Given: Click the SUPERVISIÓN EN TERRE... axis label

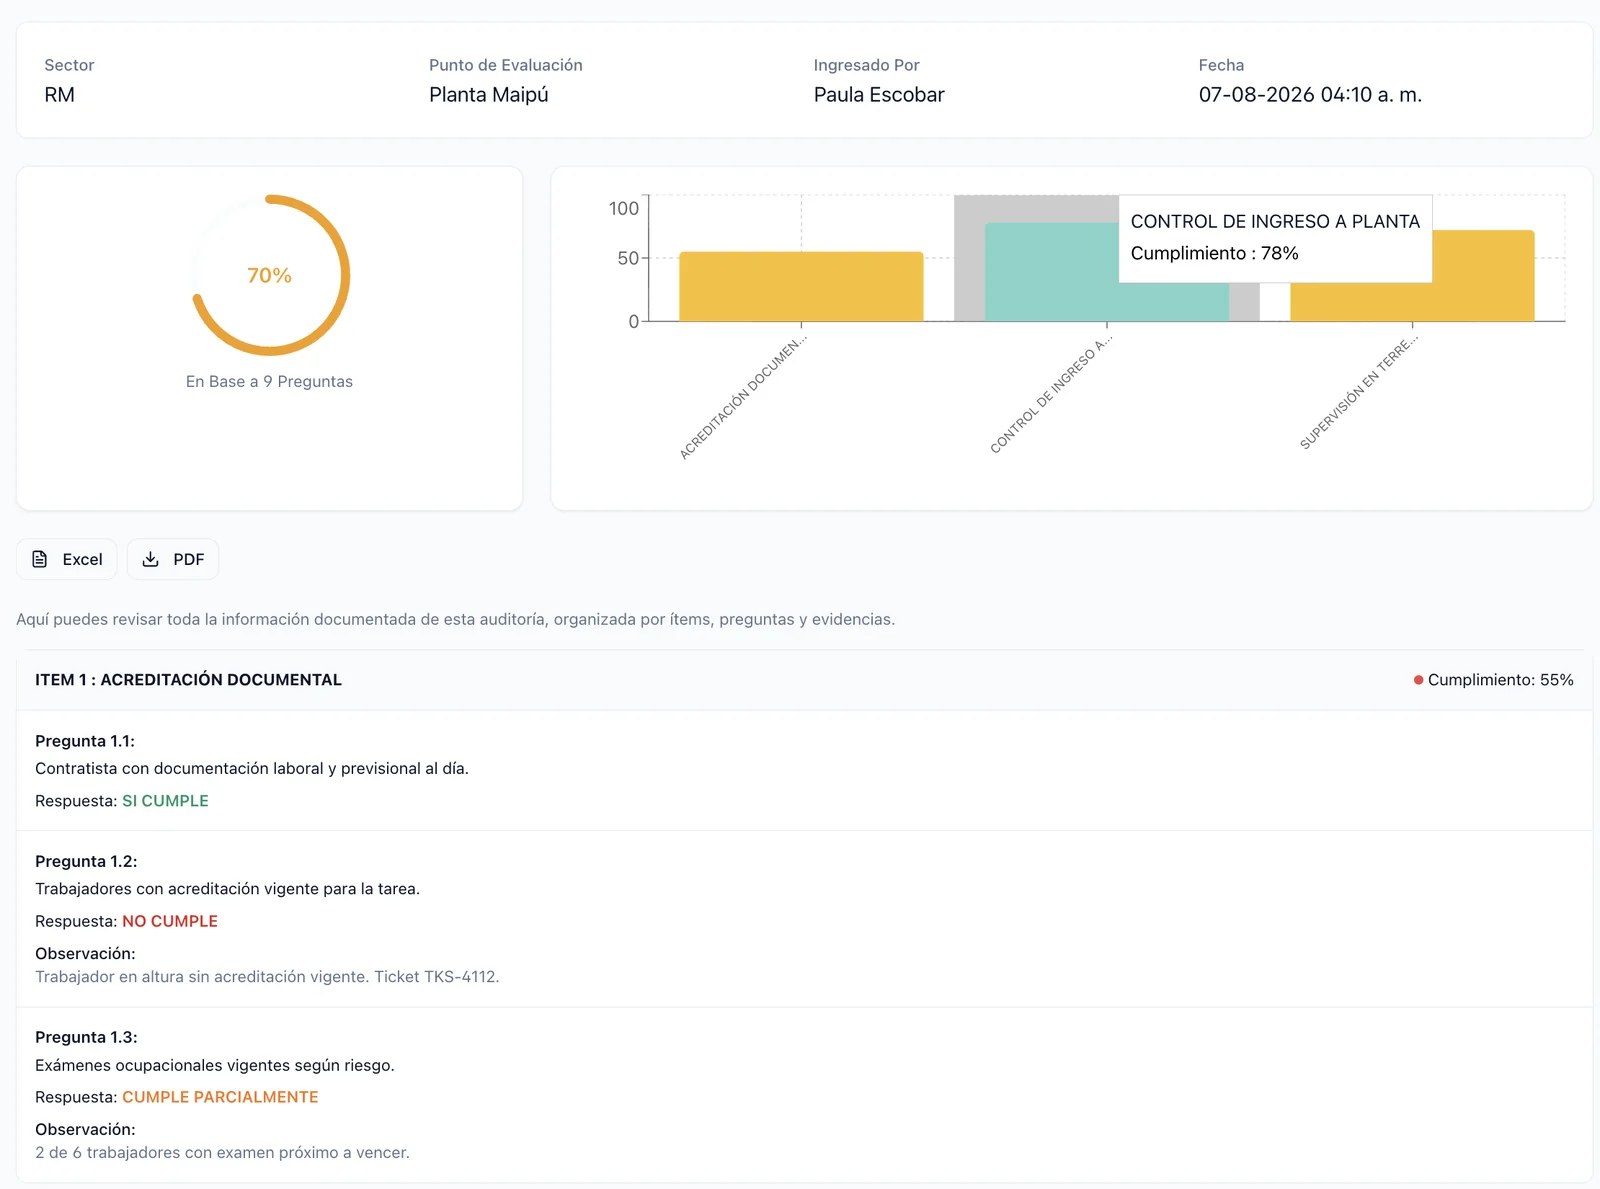Looking at the screenshot, I should (1359, 393).
